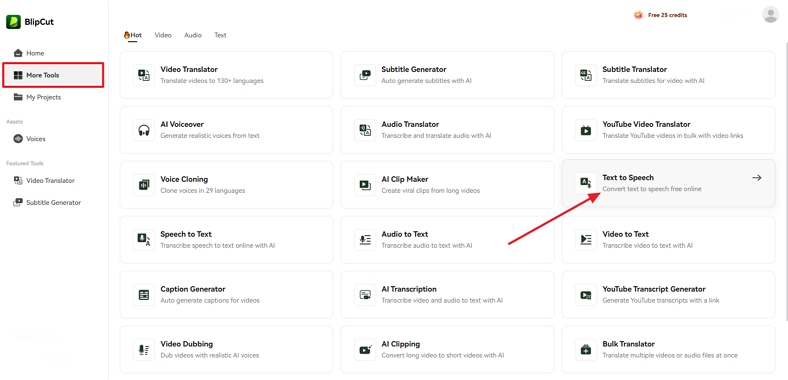Select YouTube Video Translator title

click(646, 124)
